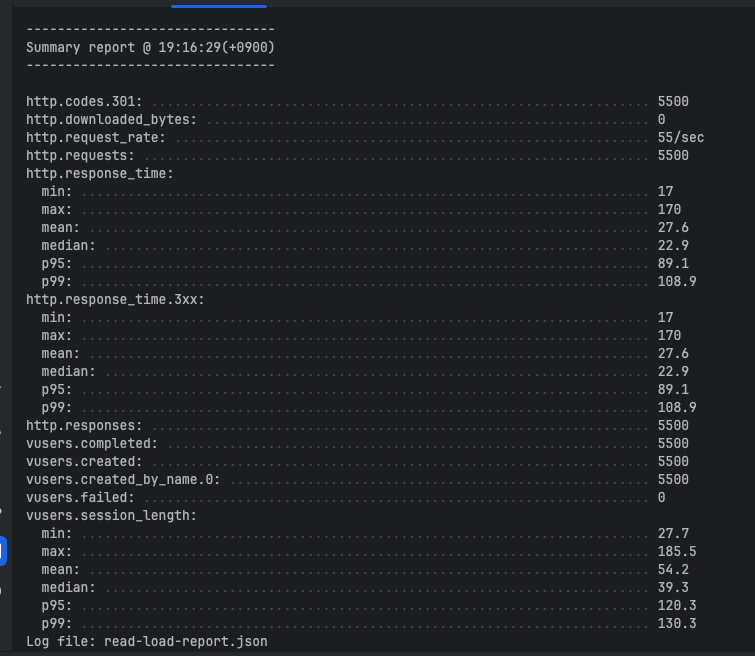This screenshot has height=656, width=755.
Task: Select the 5500 value for vusers.created_by_name.0
Action: pyautogui.click(x=673, y=479)
